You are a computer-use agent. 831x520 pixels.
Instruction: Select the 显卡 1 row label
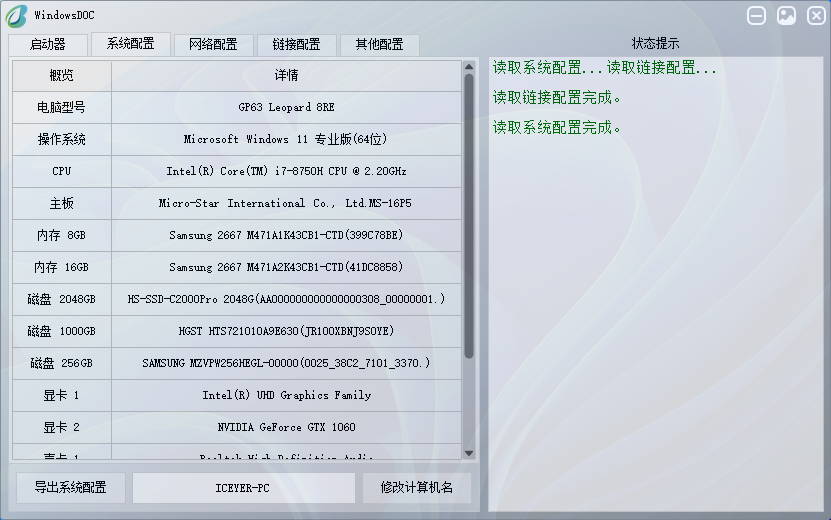tap(61, 395)
